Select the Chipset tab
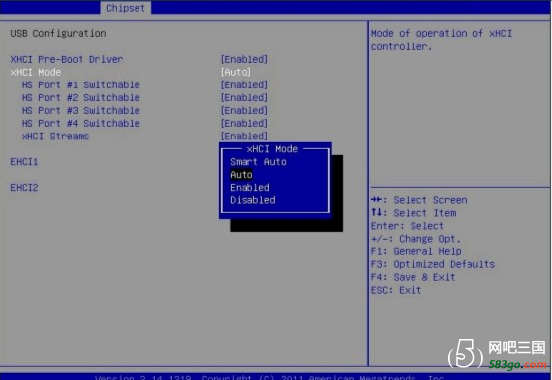This screenshot has height=380, width=552. point(125,8)
